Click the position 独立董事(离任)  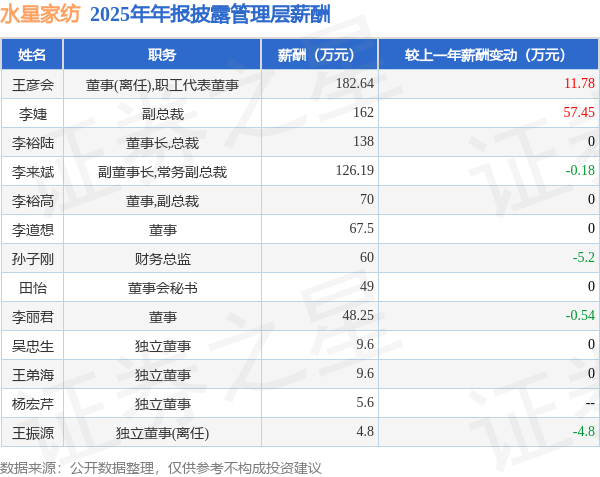[162, 433]
